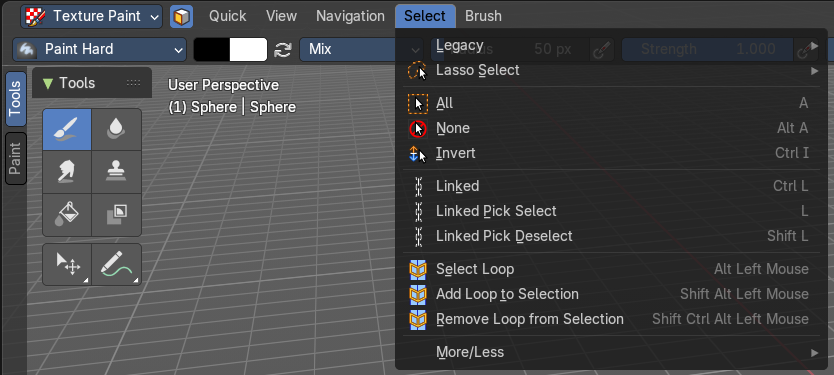Choose Invert selection entry

coord(612,154)
